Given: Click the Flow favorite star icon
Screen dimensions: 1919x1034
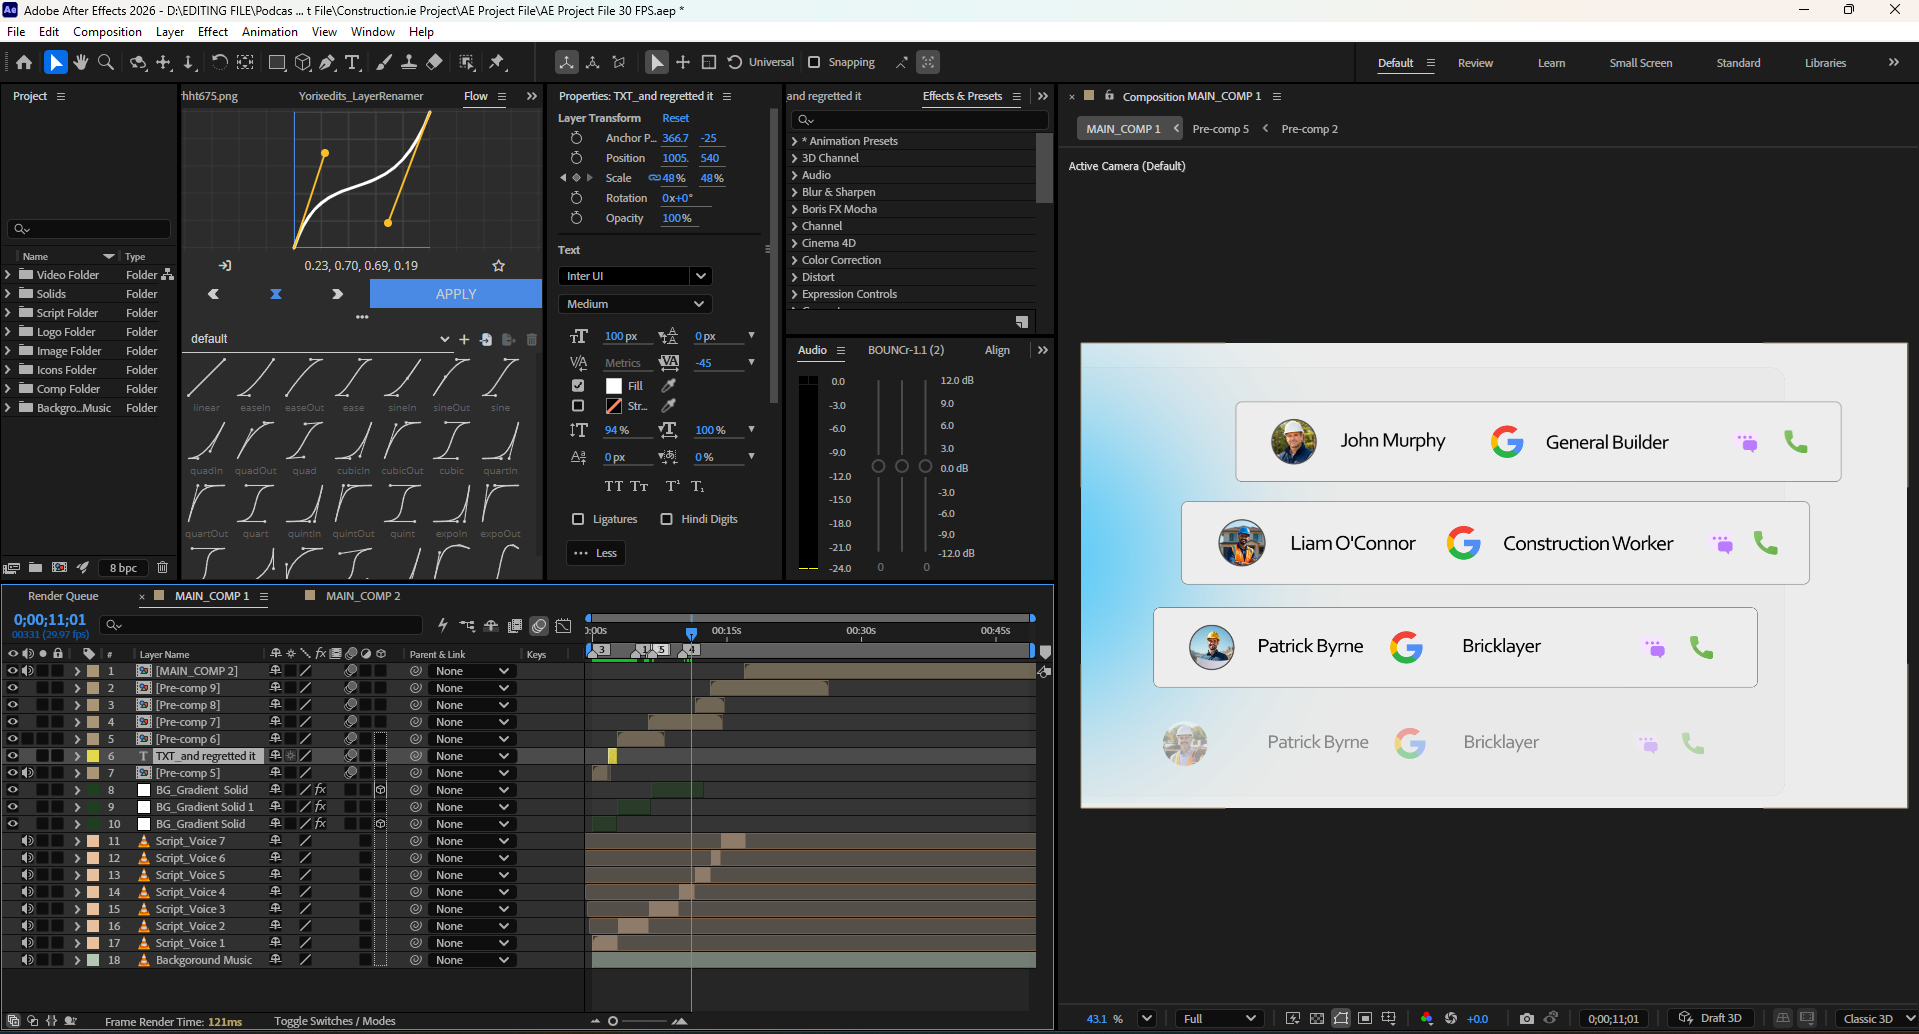Looking at the screenshot, I should [x=498, y=265].
